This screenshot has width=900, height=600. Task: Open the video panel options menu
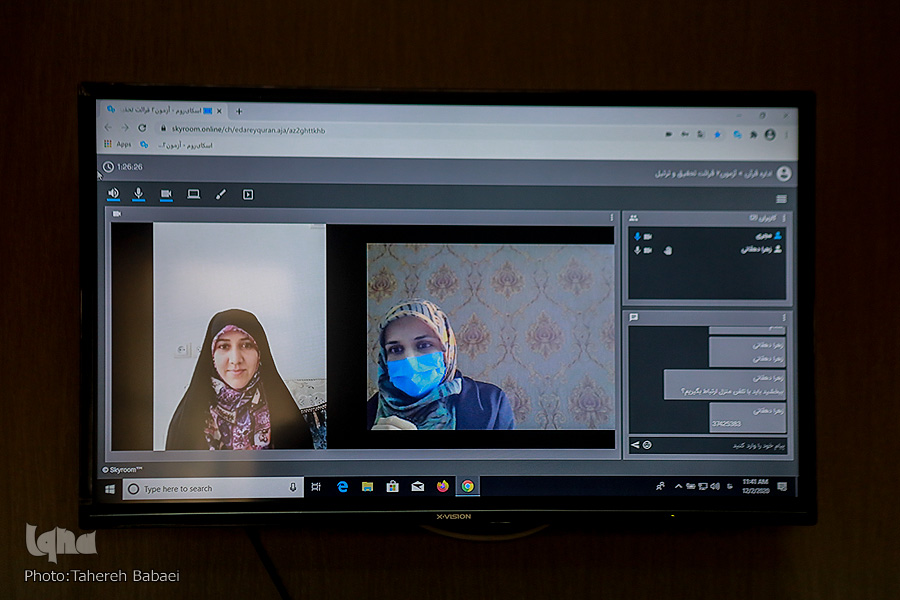click(612, 216)
